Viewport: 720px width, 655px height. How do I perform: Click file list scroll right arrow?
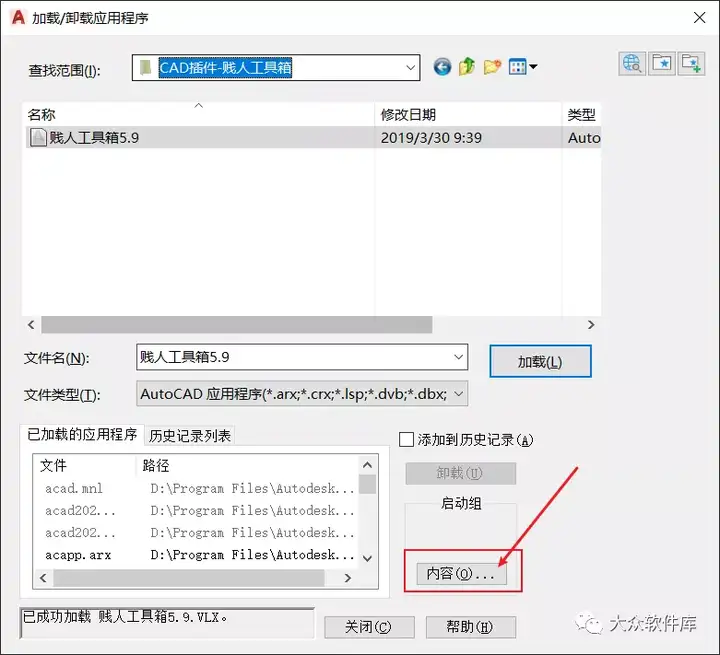coord(591,325)
